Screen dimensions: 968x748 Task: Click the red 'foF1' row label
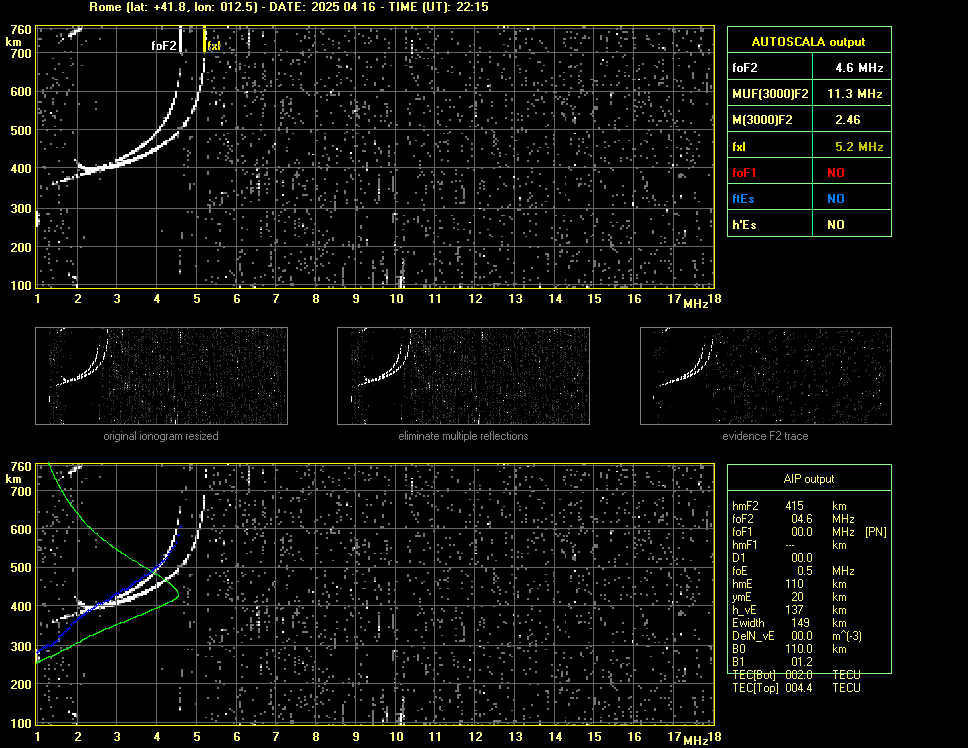744,173
